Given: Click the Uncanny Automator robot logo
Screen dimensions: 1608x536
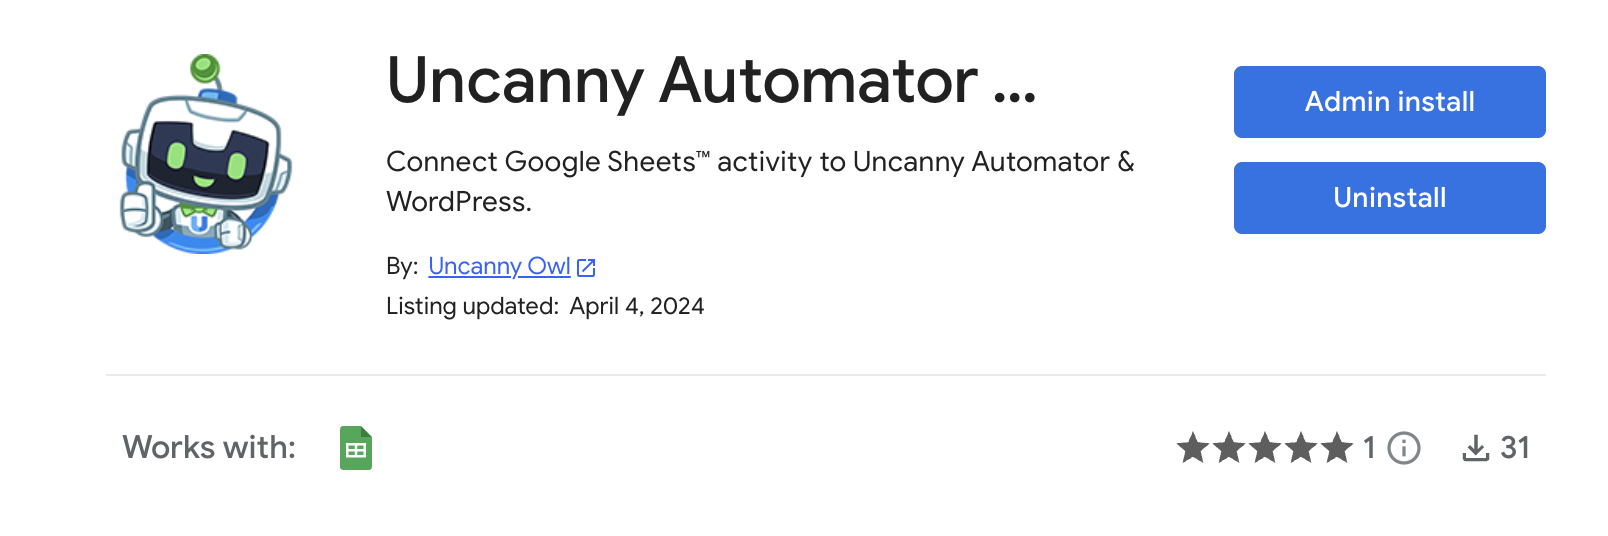Looking at the screenshot, I should (x=205, y=155).
